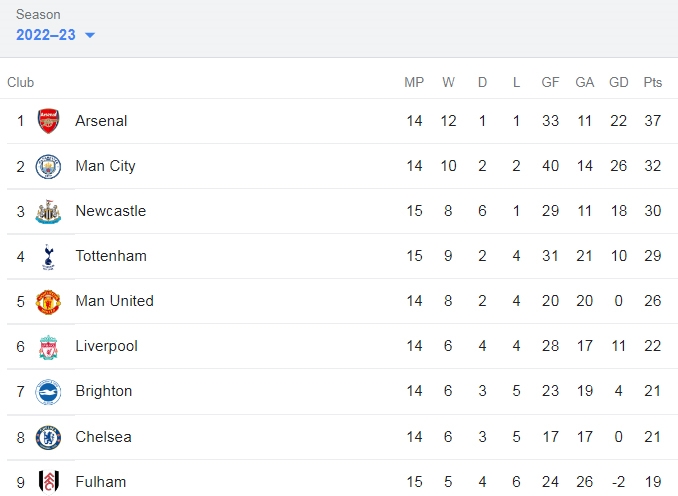The width and height of the screenshot is (678, 496).
Task: Click the Liverpool club crest
Action: (48, 347)
